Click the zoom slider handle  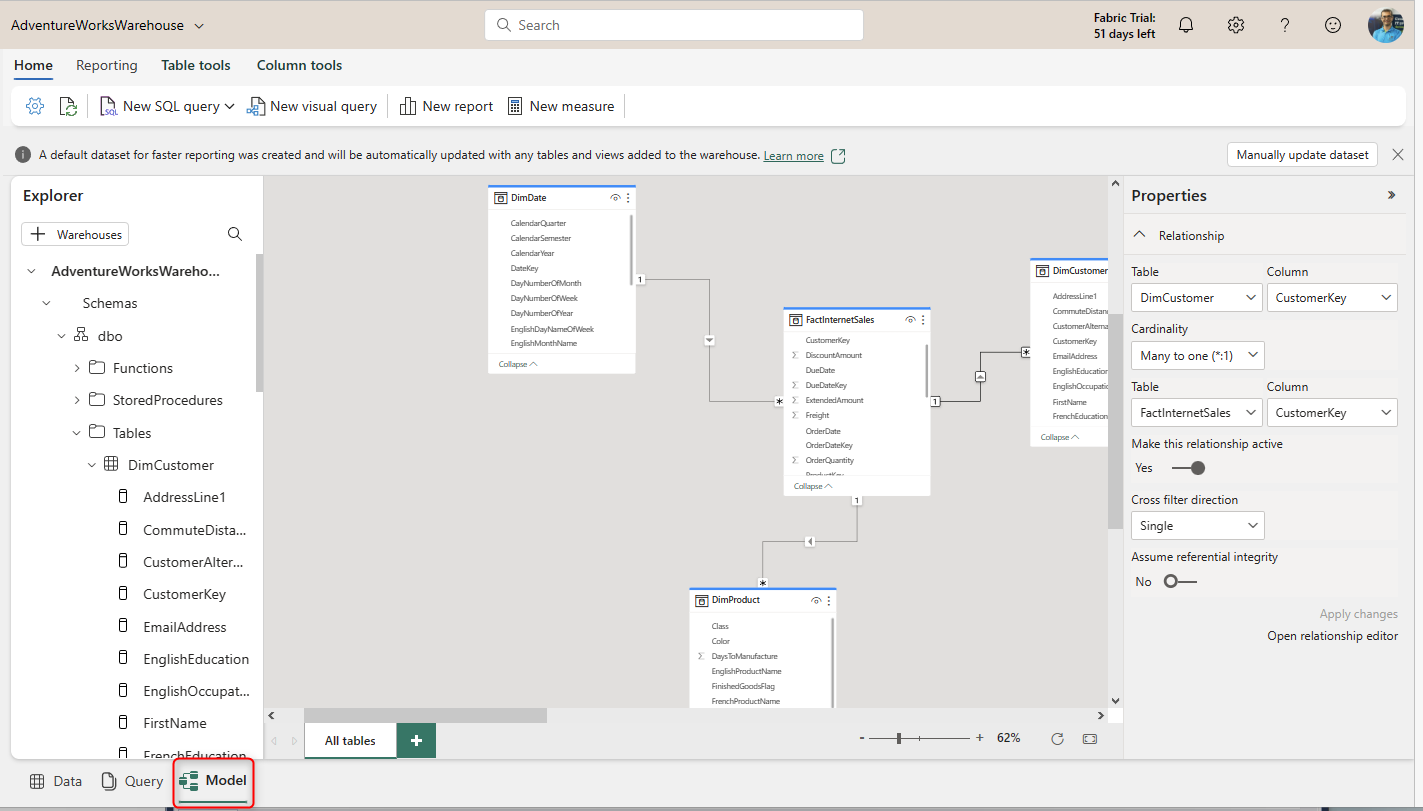899,738
